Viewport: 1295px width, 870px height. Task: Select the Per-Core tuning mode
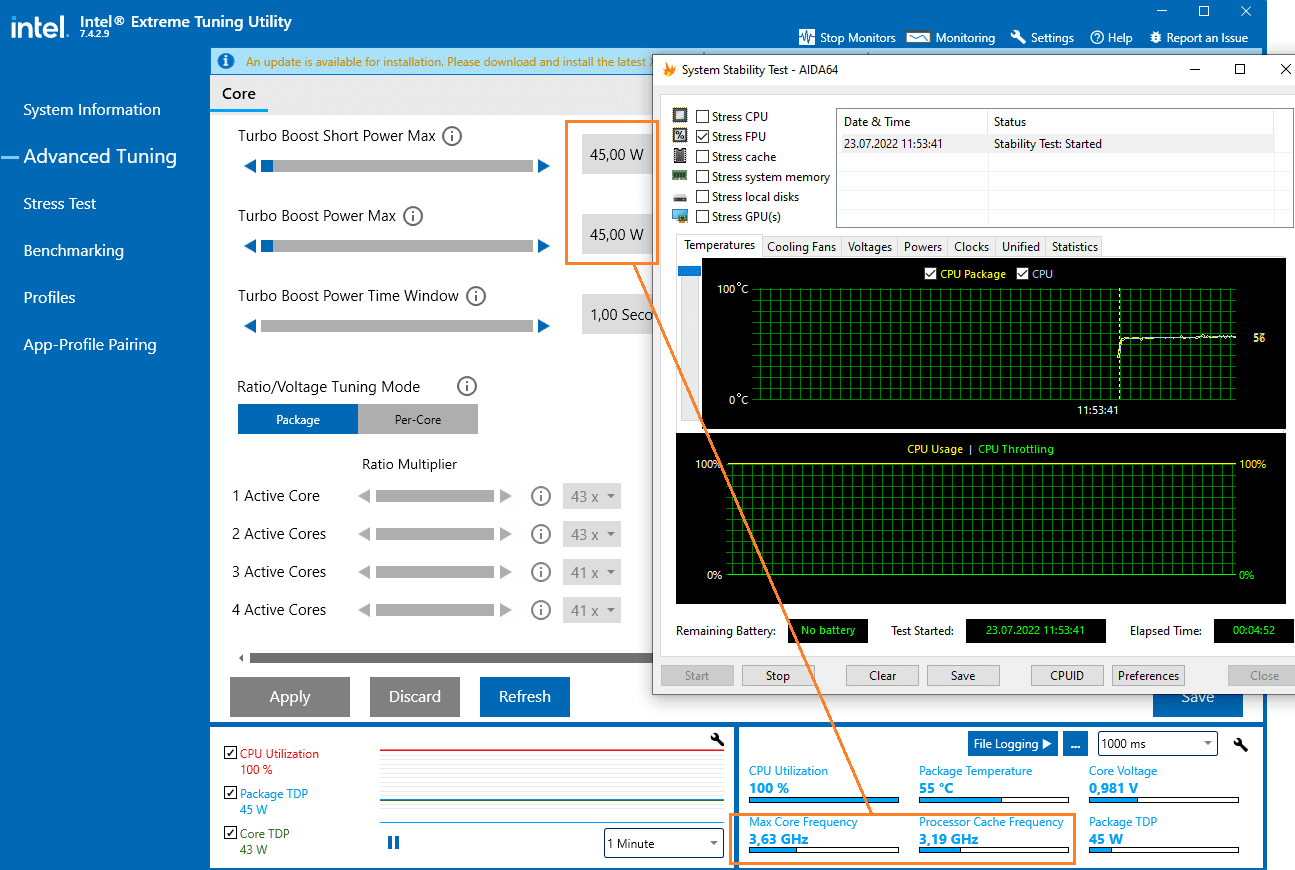click(418, 420)
